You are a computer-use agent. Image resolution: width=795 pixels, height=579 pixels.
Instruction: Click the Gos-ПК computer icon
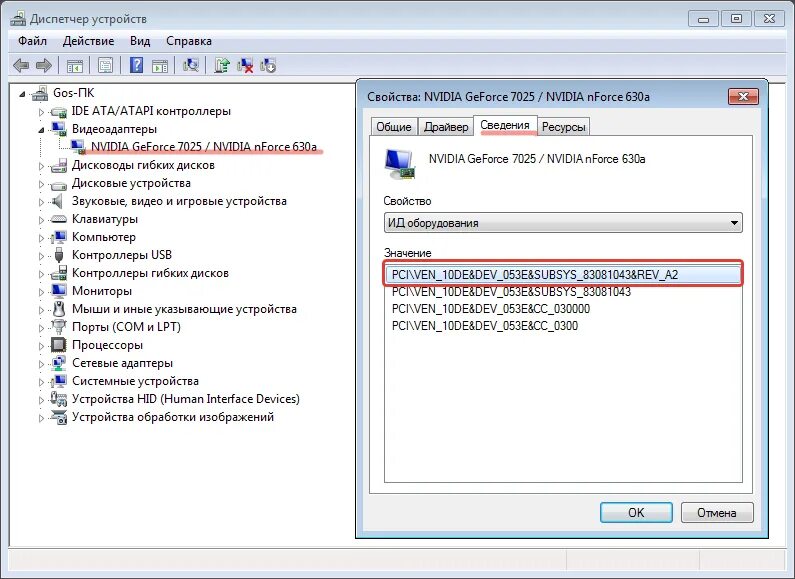coord(41,93)
